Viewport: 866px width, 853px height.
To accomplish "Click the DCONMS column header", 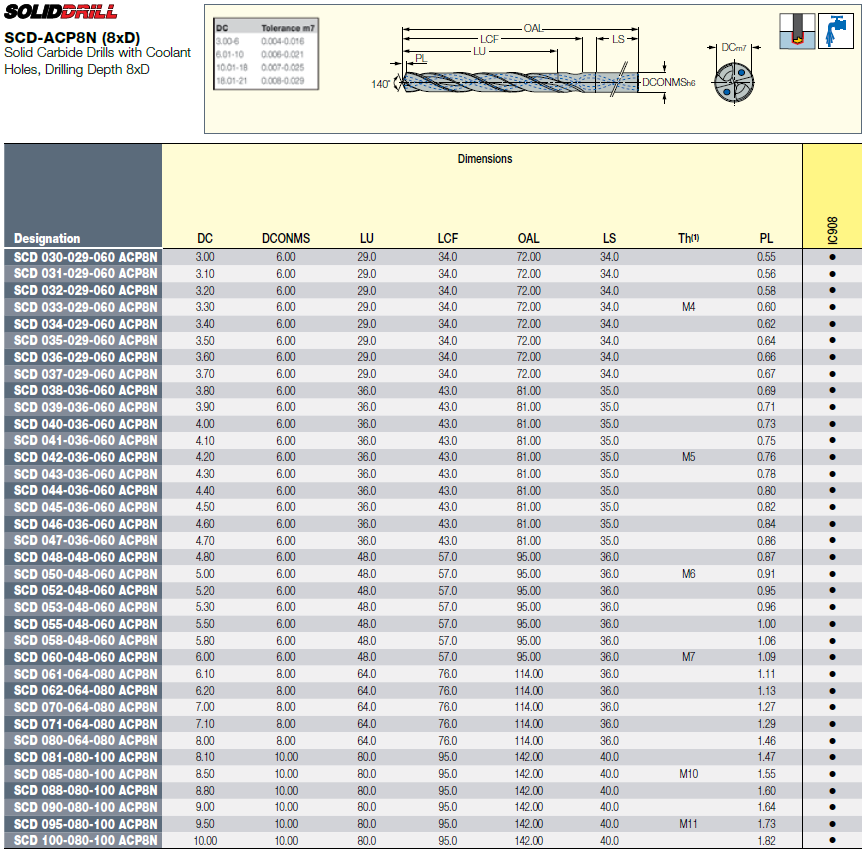I will coord(286,239).
